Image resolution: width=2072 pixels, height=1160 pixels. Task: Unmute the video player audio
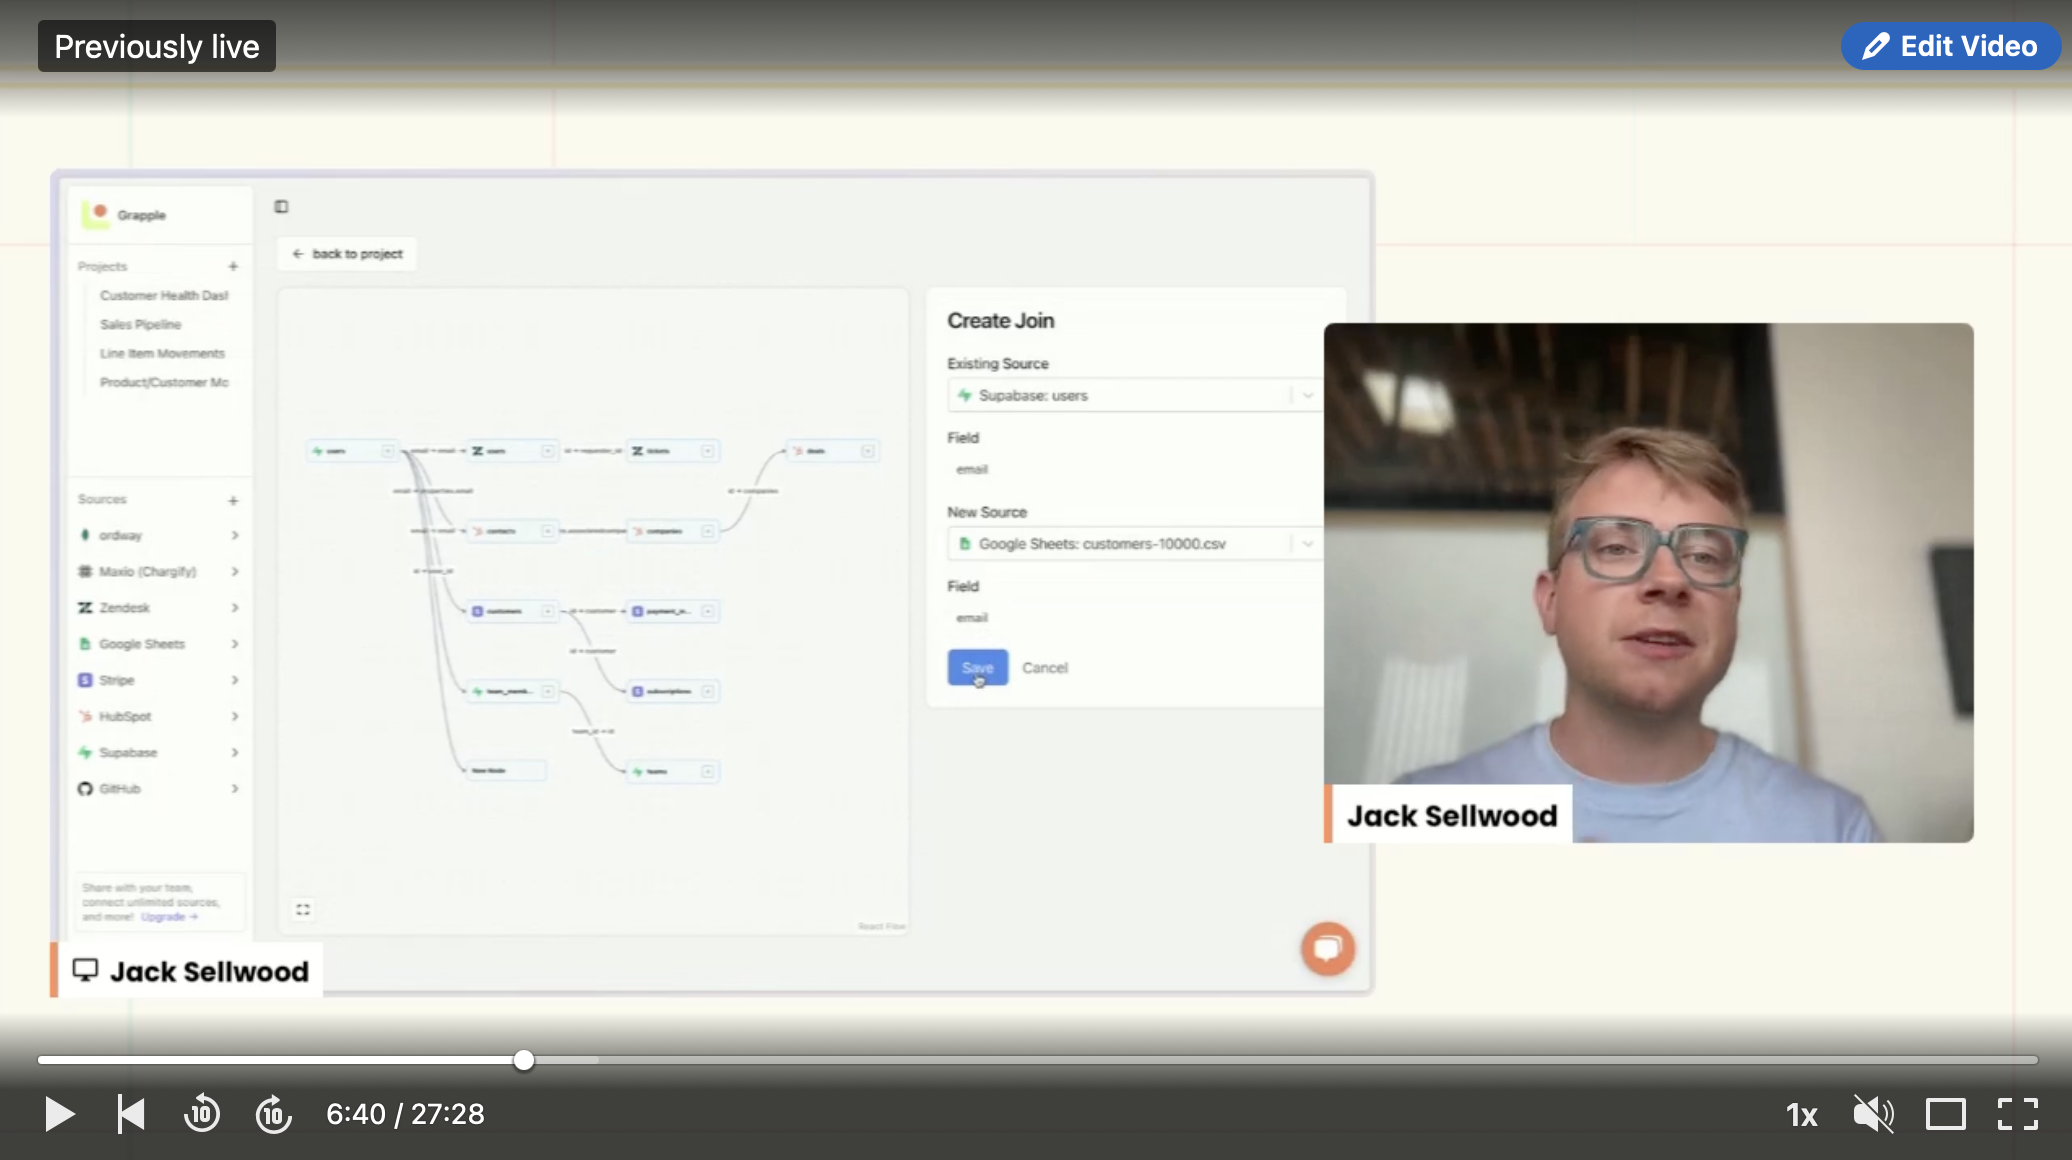click(x=1872, y=1113)
